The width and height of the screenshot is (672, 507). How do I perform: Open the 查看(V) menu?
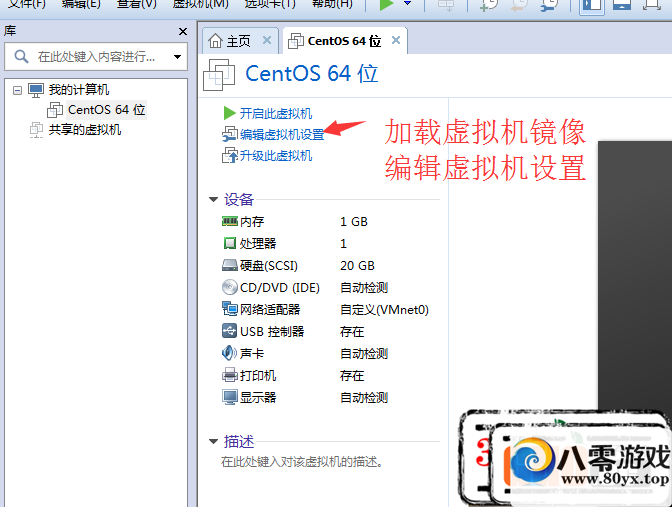click(x=136, y=4)
